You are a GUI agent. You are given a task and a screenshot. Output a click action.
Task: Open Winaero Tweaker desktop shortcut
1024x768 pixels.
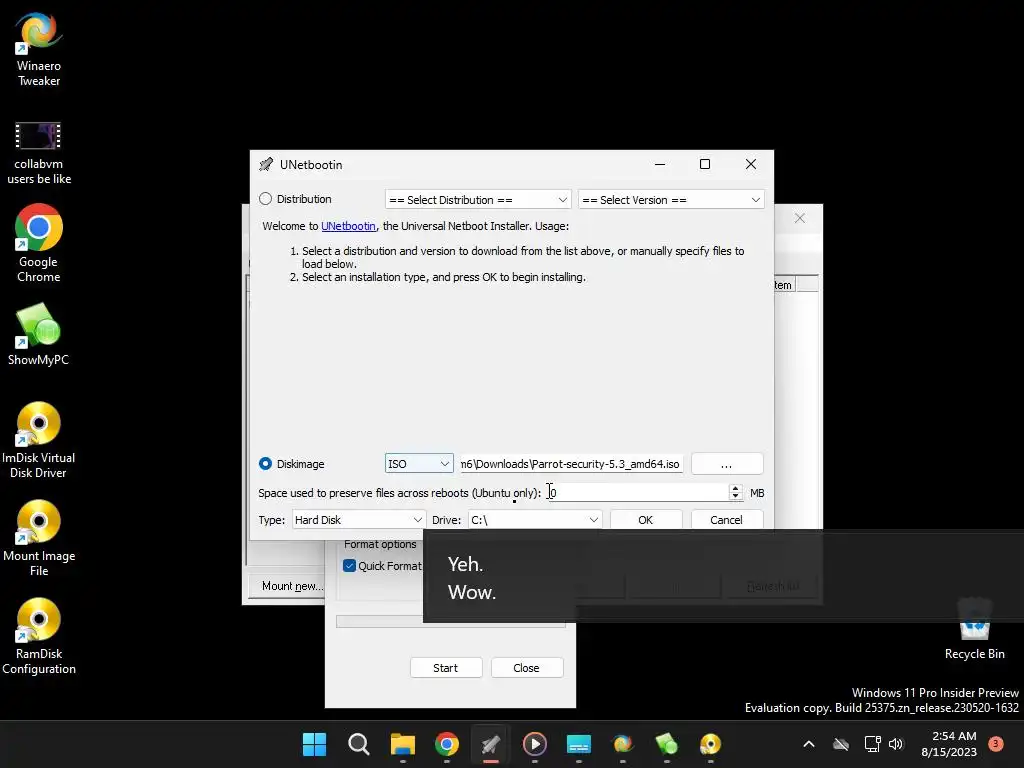coord(39,49)
